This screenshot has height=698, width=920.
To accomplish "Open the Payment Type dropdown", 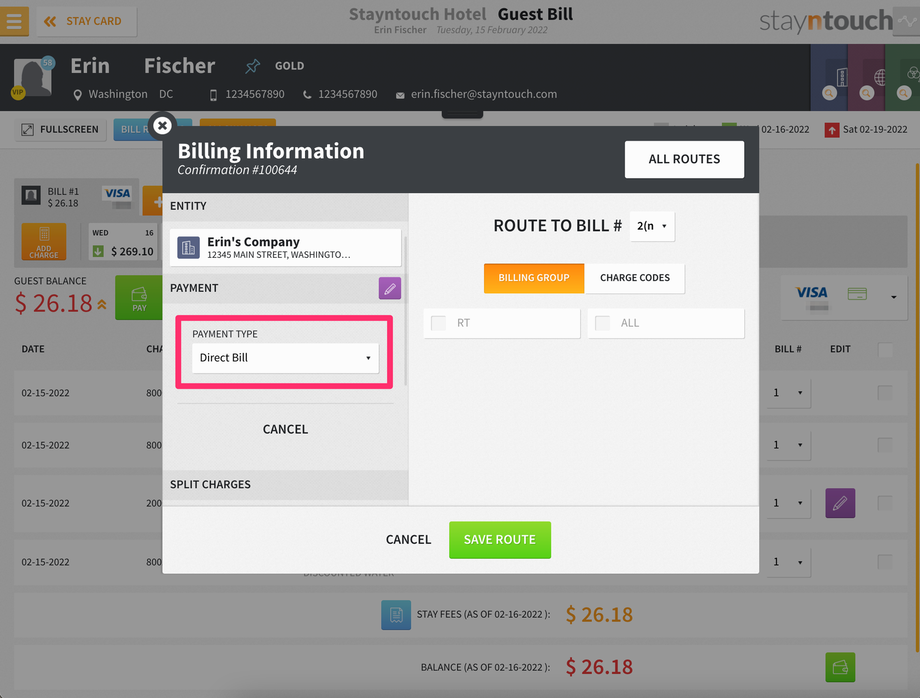I will coord(285,358).
